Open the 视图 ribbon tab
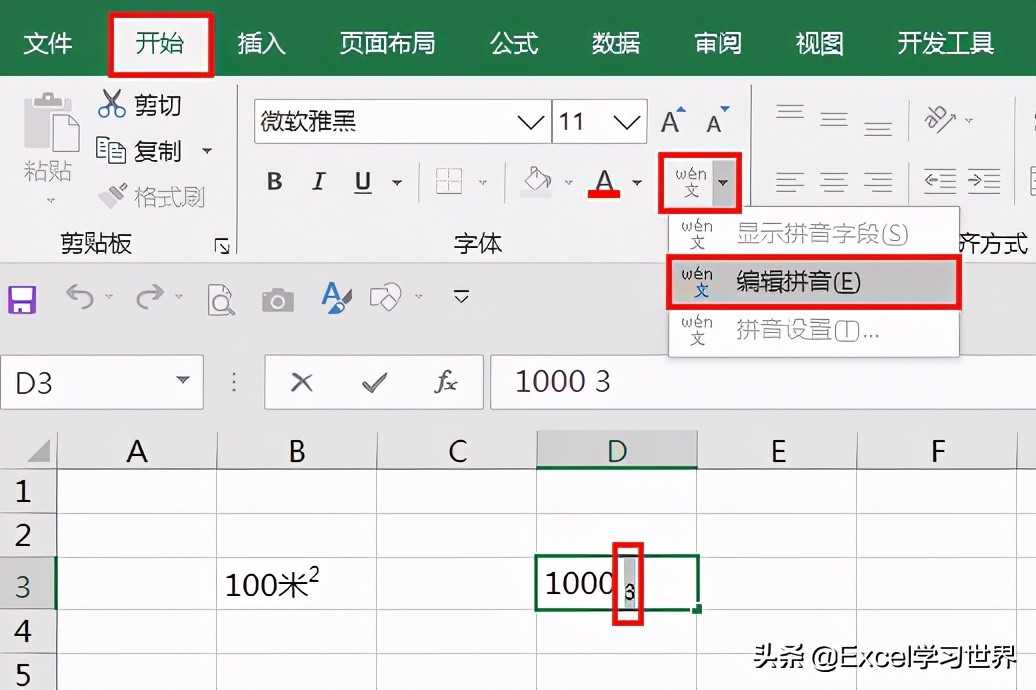1036x690 pixels. pyautogui.click(x=819, y=44)
